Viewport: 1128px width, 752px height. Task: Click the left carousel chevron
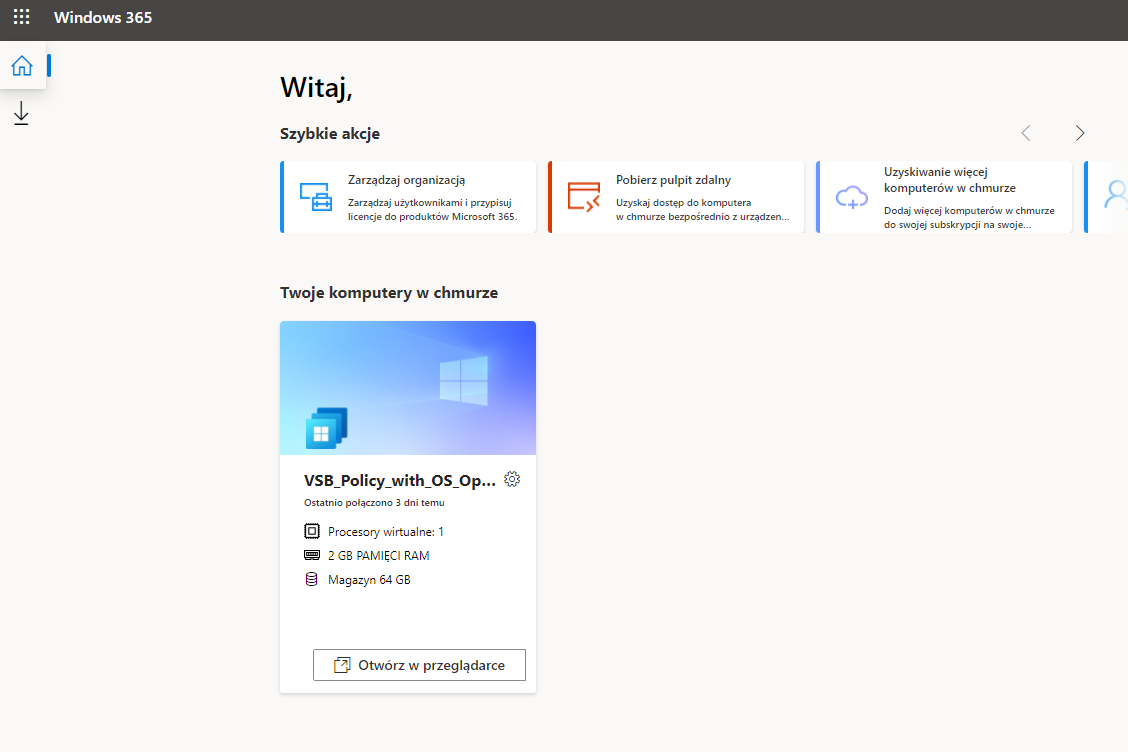click(x=1025, y=132)
